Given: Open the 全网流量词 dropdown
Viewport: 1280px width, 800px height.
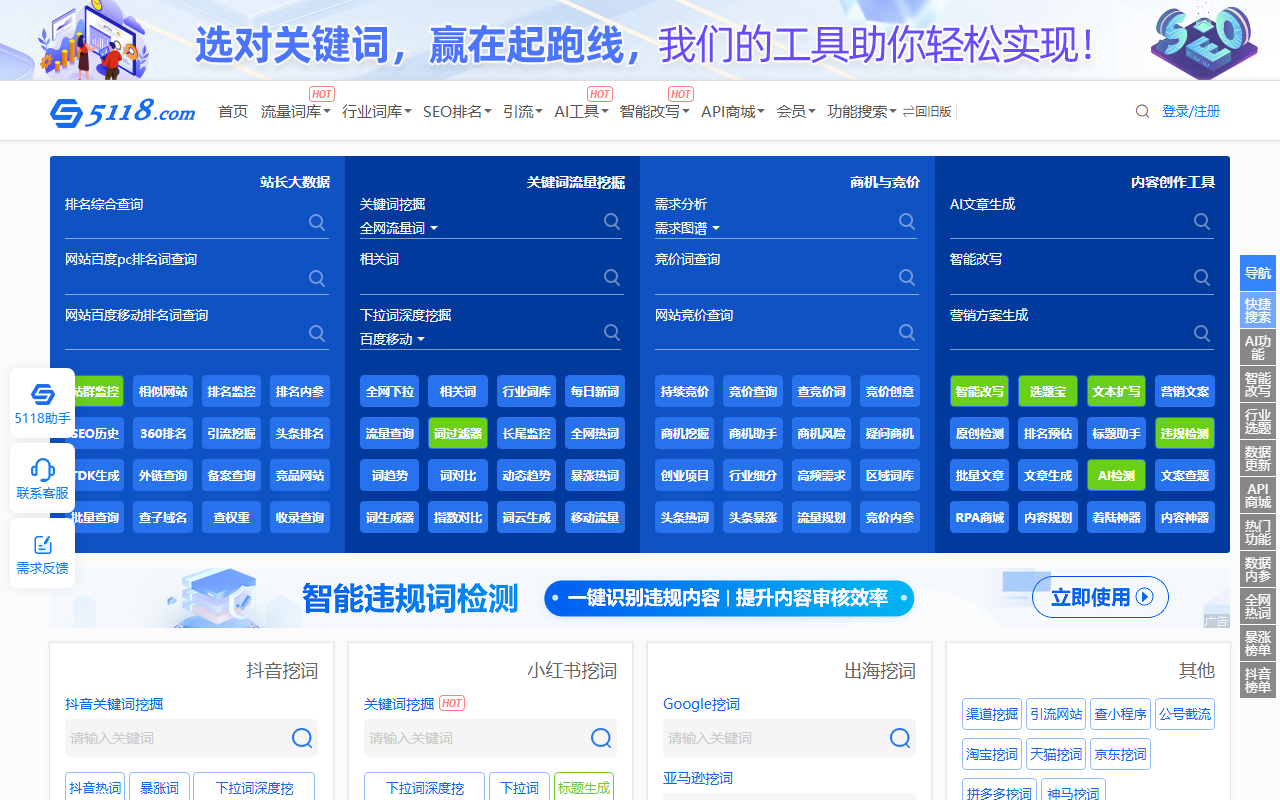Looking at the screenshot, I should pos(399,228).
